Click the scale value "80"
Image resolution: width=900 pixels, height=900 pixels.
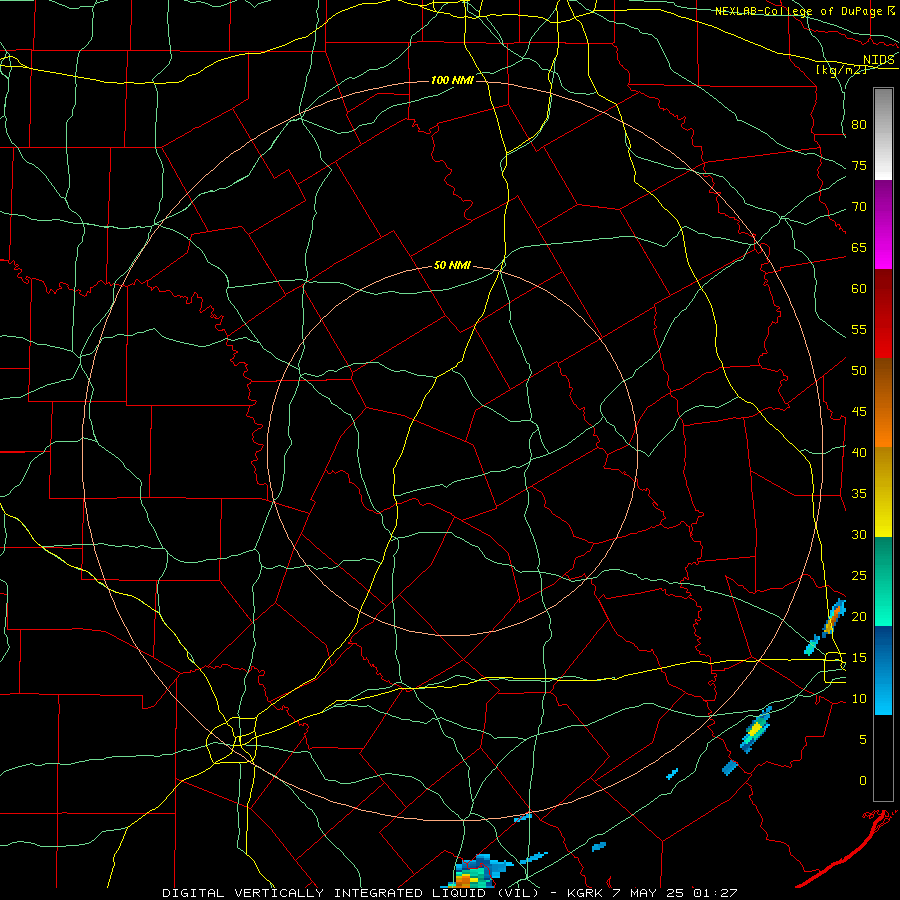[x=859, y=125]
